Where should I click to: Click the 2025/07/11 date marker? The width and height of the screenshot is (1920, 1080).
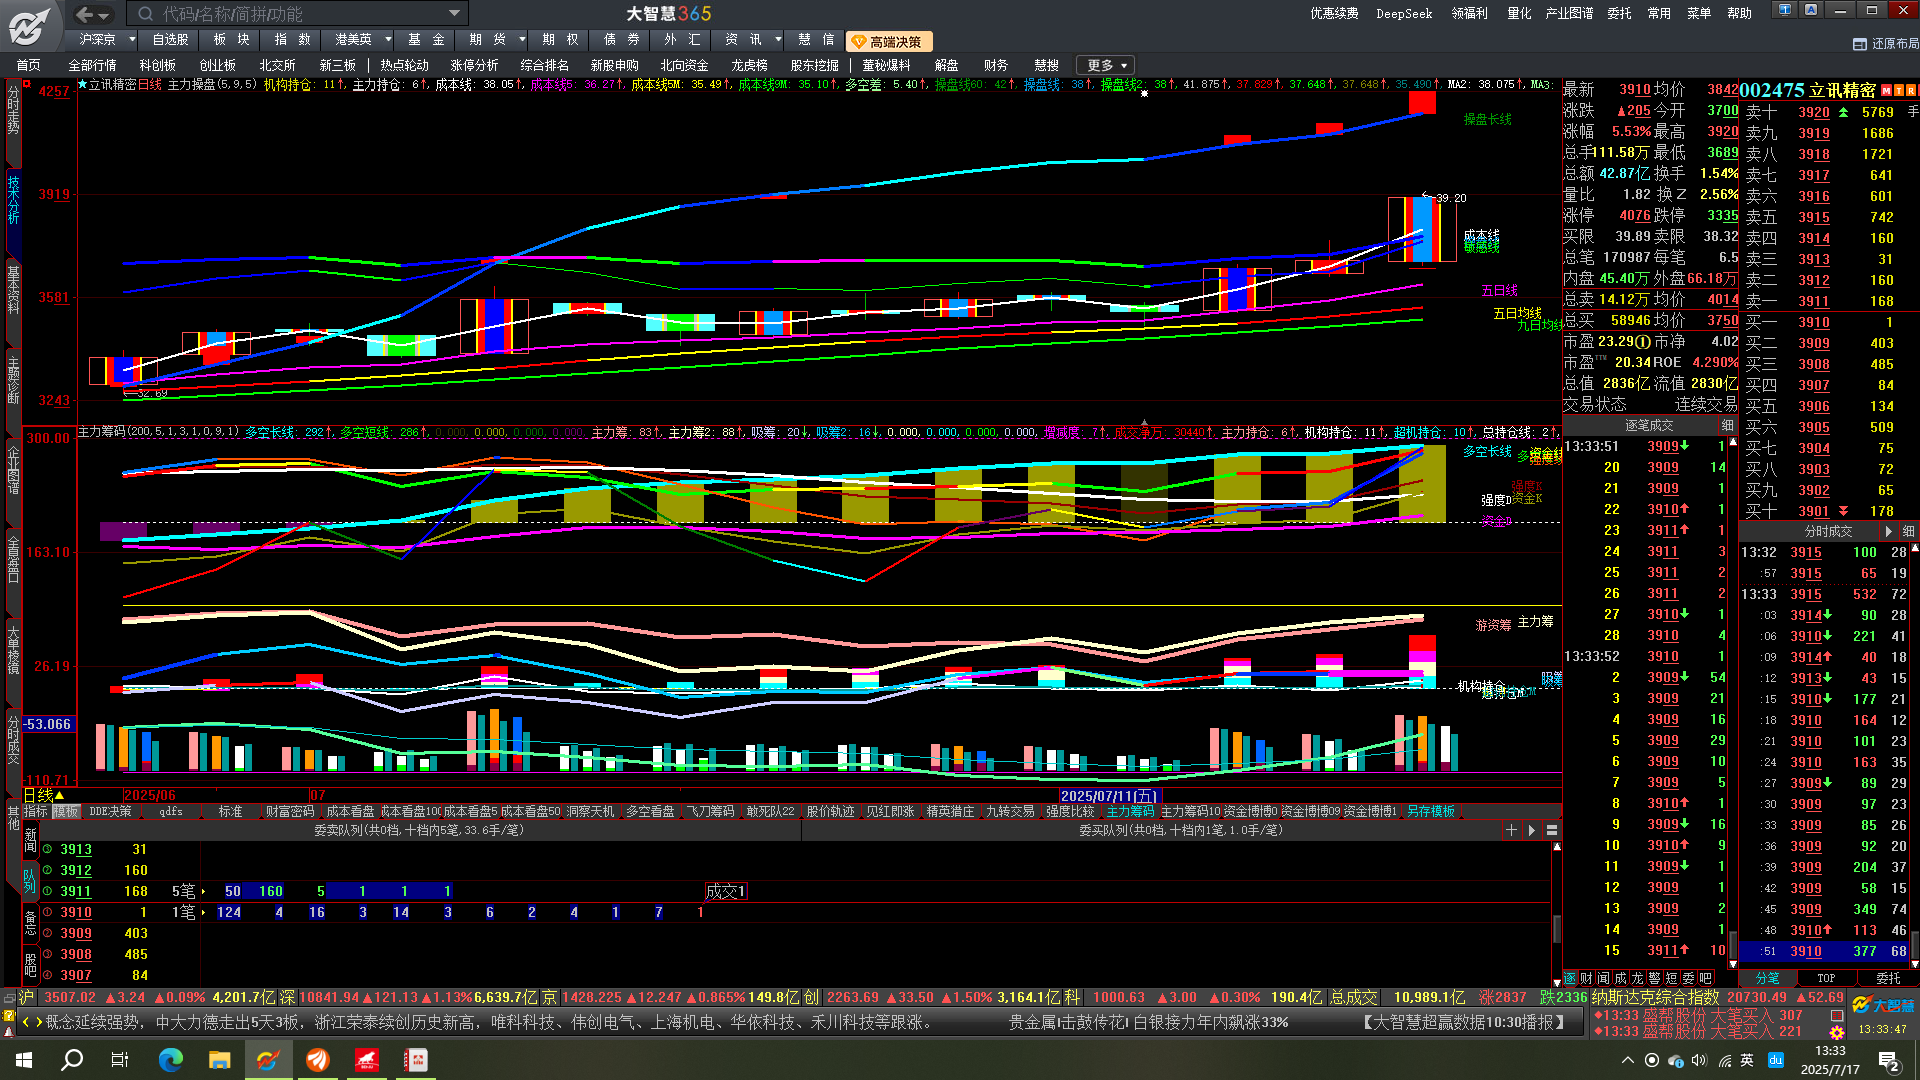coord(1108,796)
